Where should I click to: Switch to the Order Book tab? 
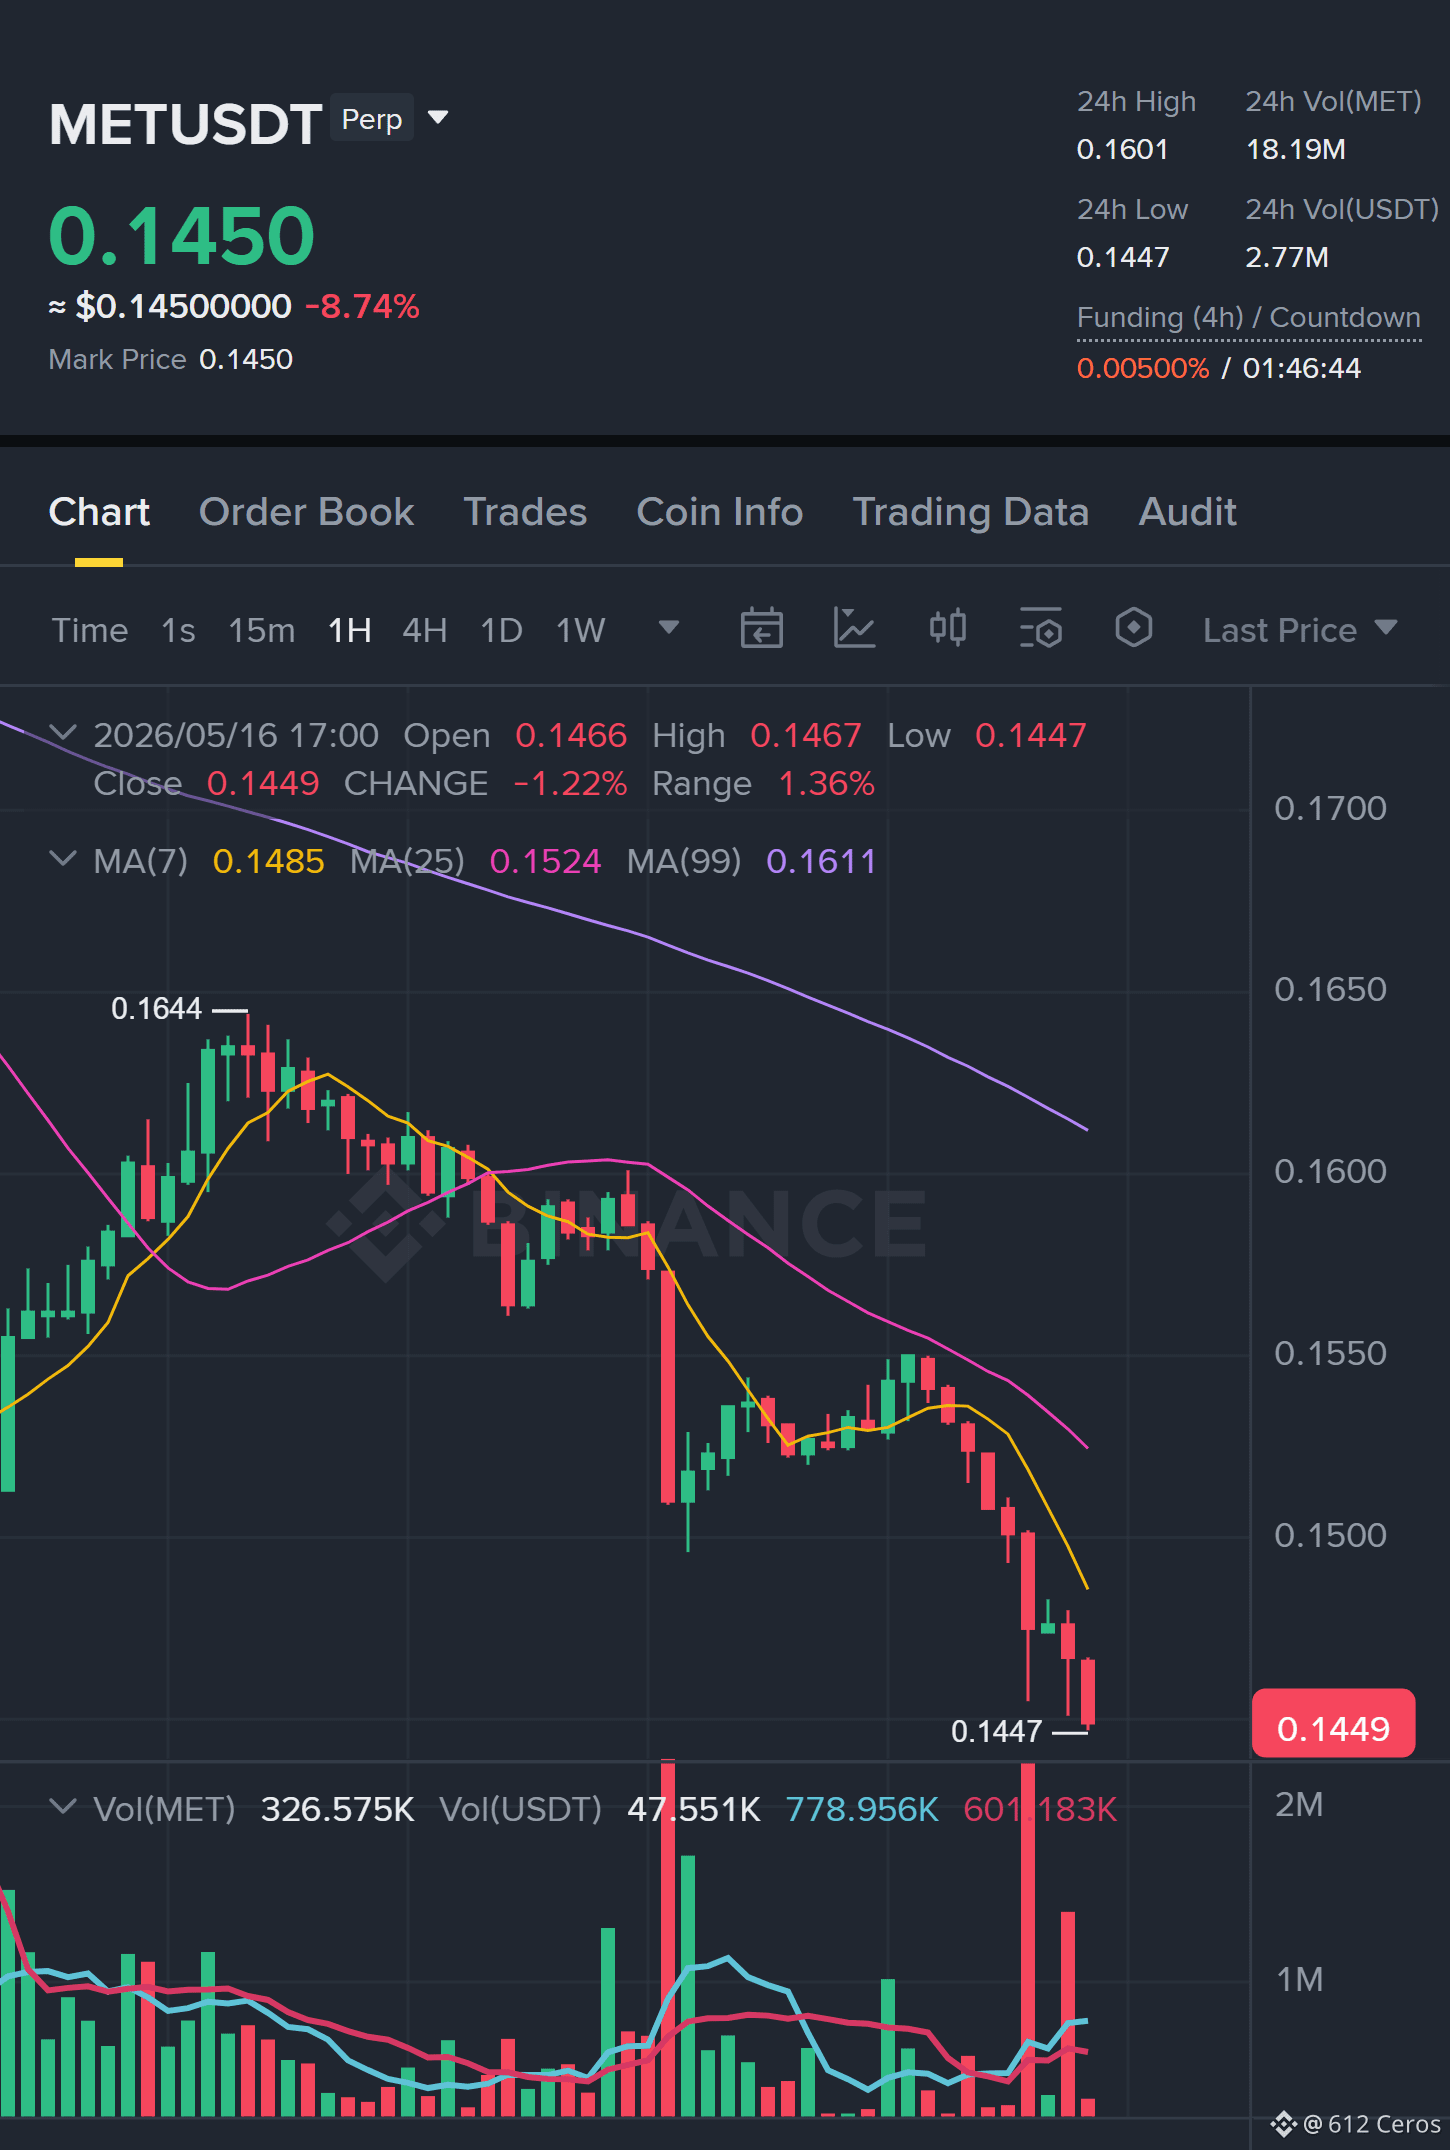pos(306,512)
